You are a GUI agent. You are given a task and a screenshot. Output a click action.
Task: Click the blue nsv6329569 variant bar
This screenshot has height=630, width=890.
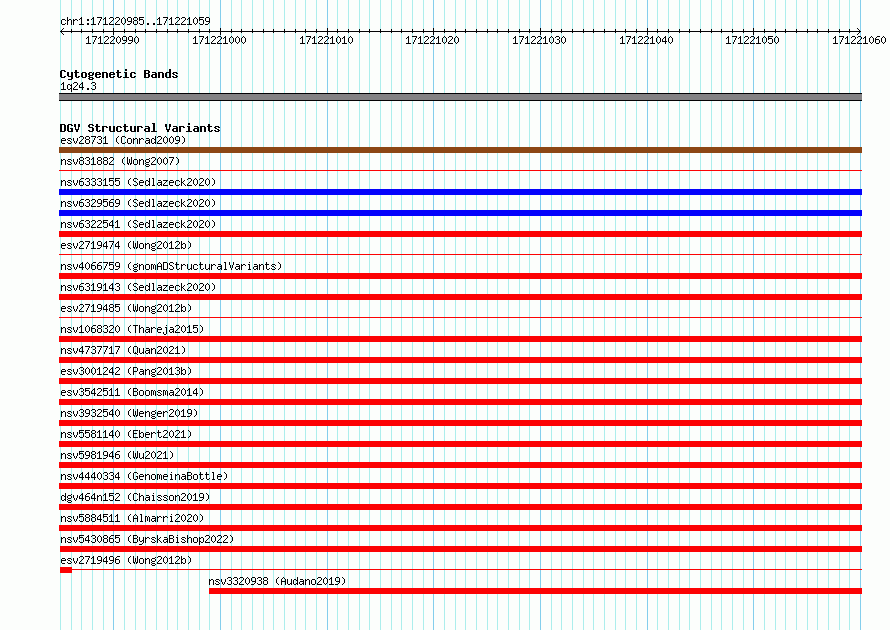(460, 213)
